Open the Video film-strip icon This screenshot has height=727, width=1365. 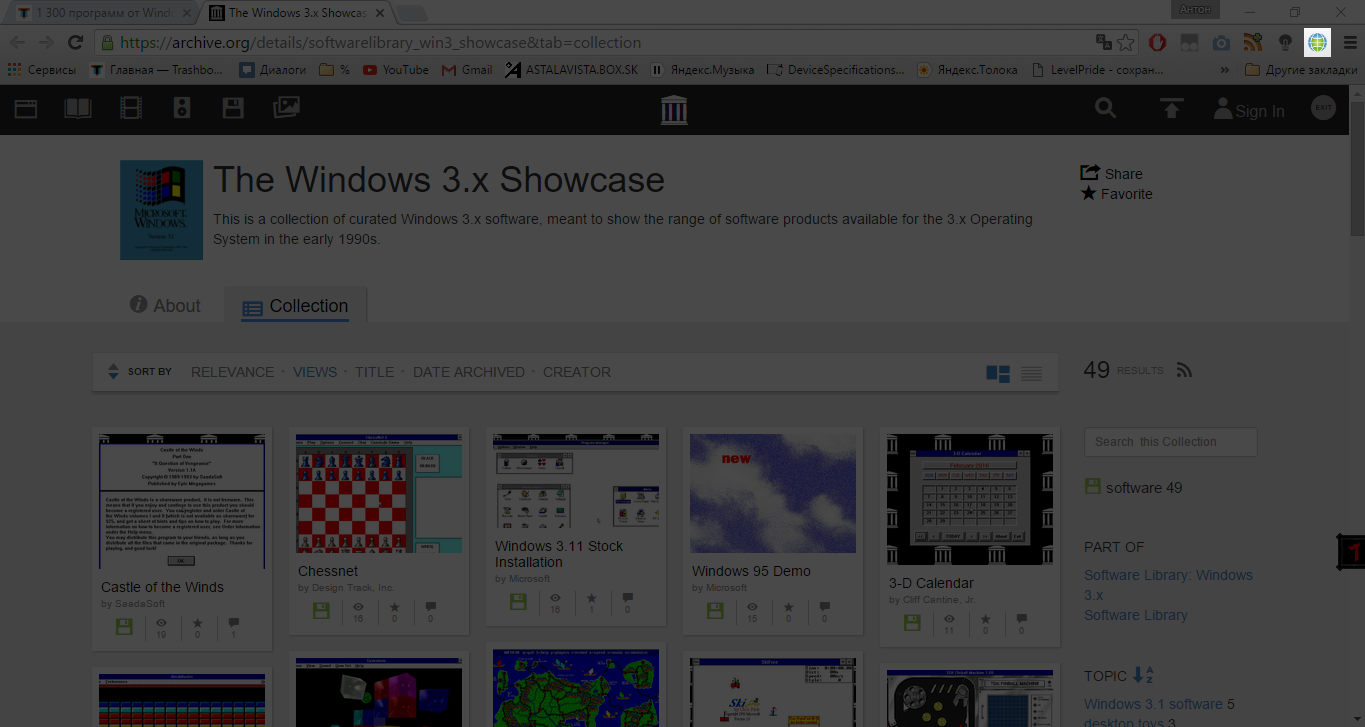[x=131, y=109]
